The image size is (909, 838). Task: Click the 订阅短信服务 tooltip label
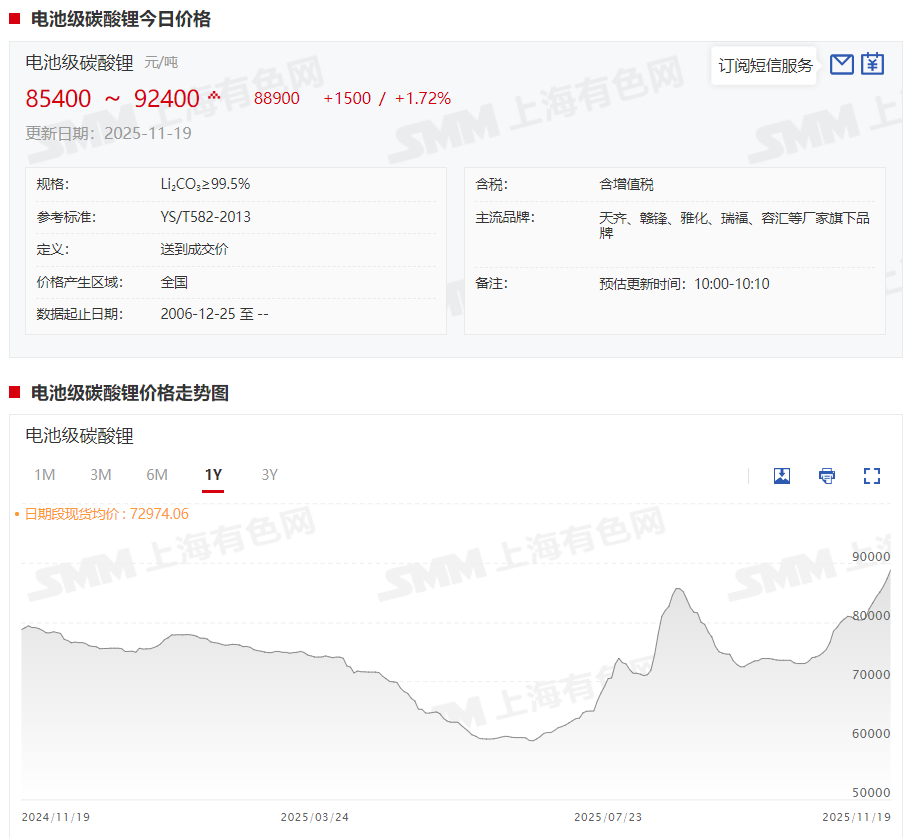click(765, 66)
